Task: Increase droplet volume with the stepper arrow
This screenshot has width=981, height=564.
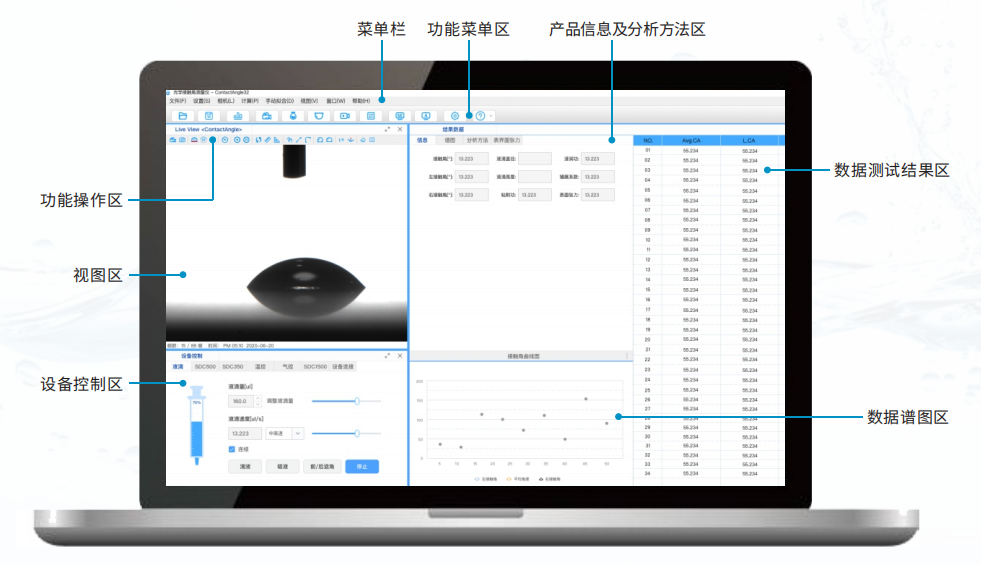Action: 260,398
